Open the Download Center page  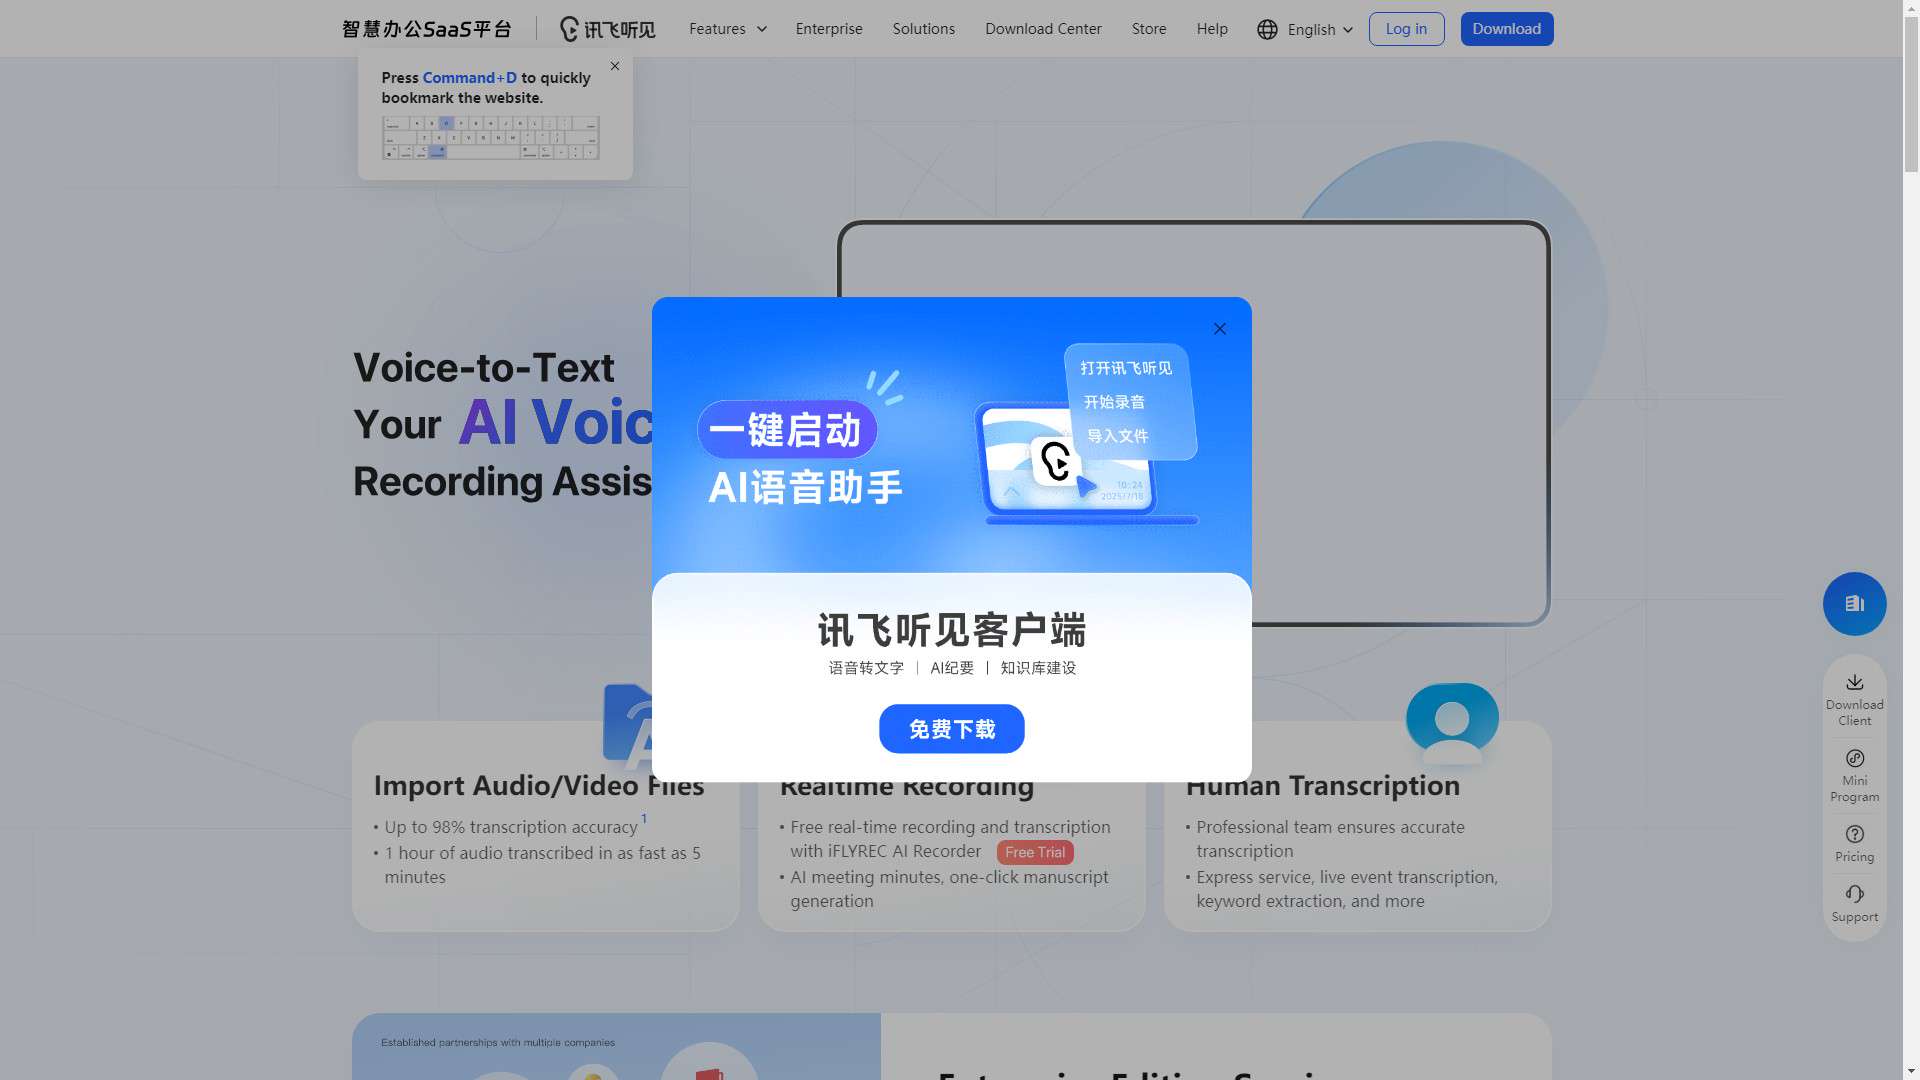pos(1043,29)
